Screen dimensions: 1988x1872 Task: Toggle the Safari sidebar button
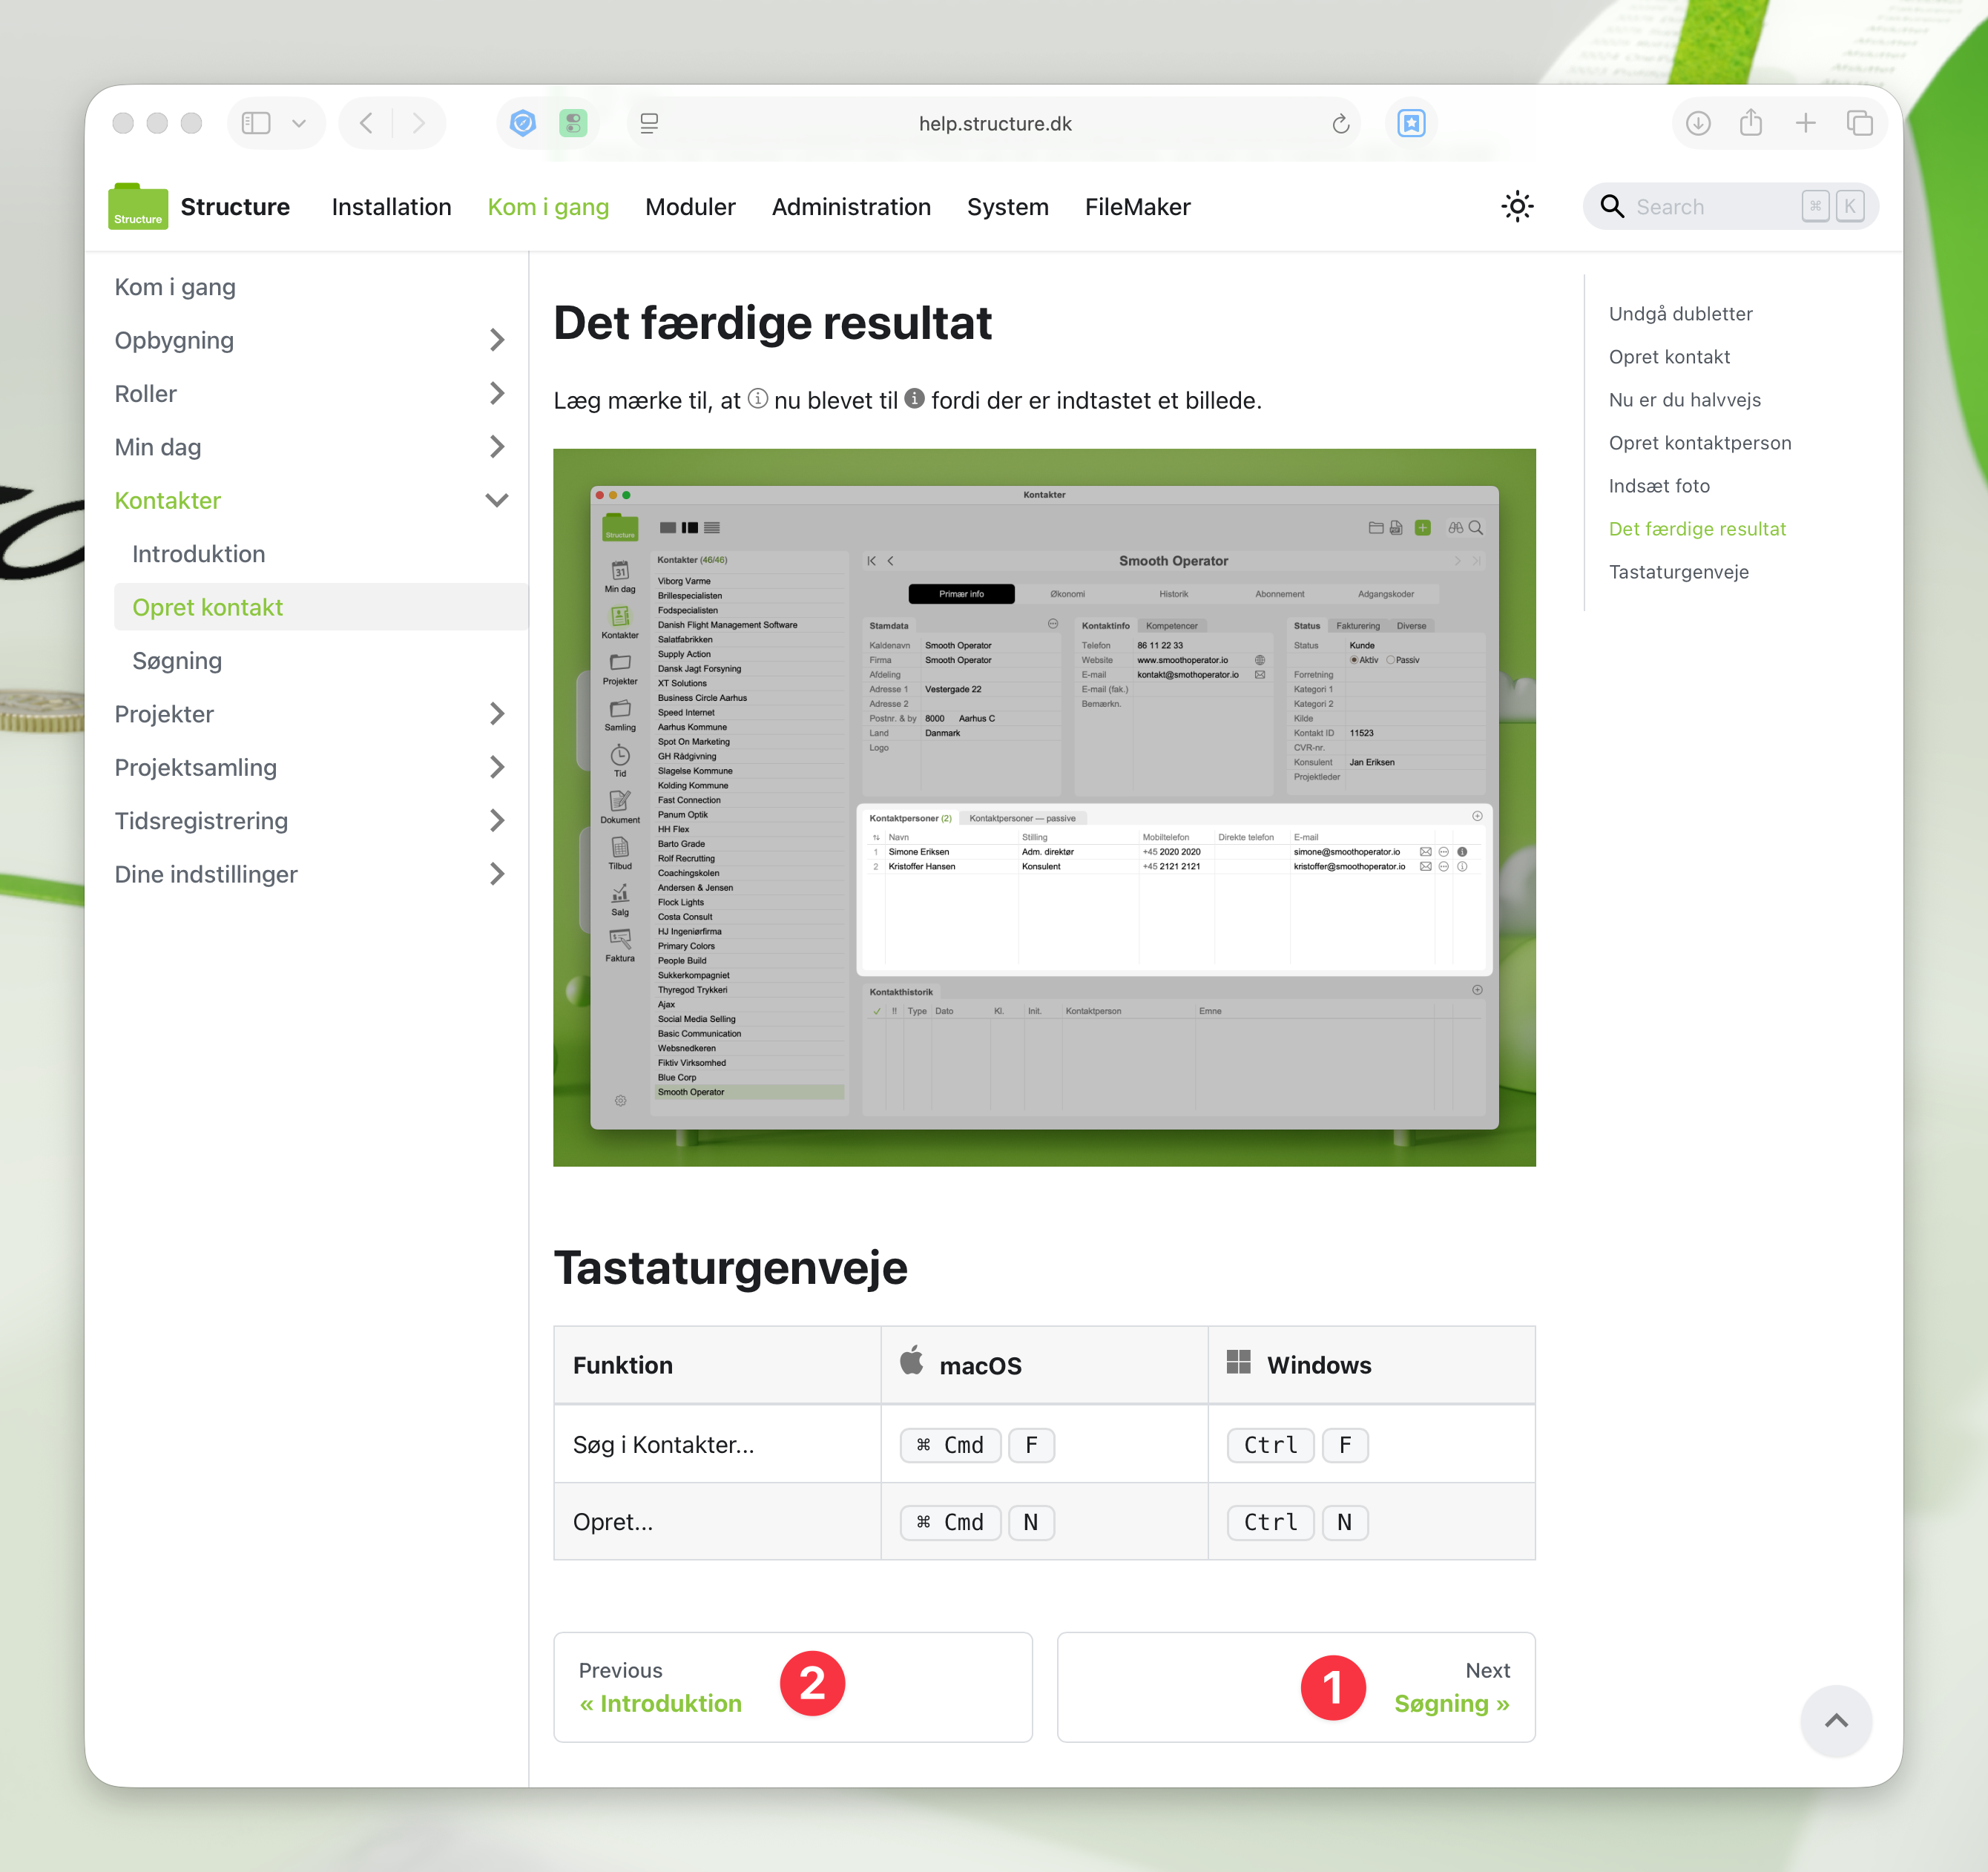(256, 123)
